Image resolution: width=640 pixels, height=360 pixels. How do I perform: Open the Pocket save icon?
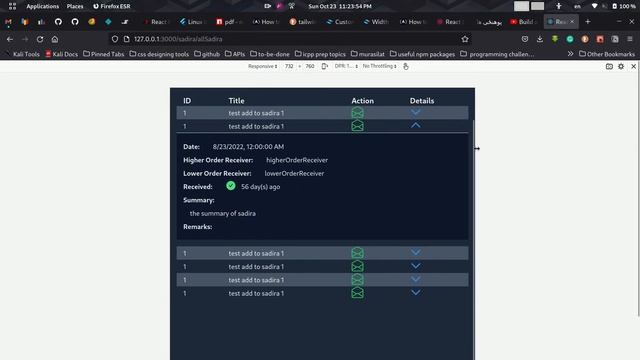[x=525, y=39]
